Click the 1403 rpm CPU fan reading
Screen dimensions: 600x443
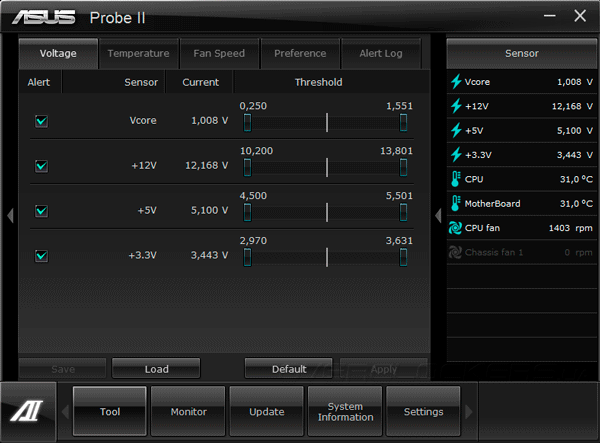(571, 228)
